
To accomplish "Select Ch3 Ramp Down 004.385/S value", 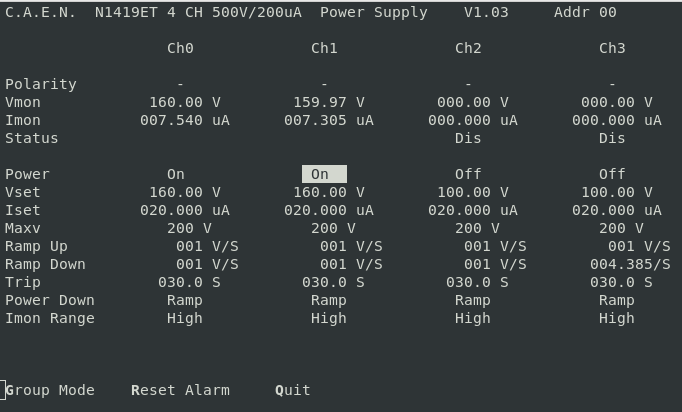I will (630, 264).
